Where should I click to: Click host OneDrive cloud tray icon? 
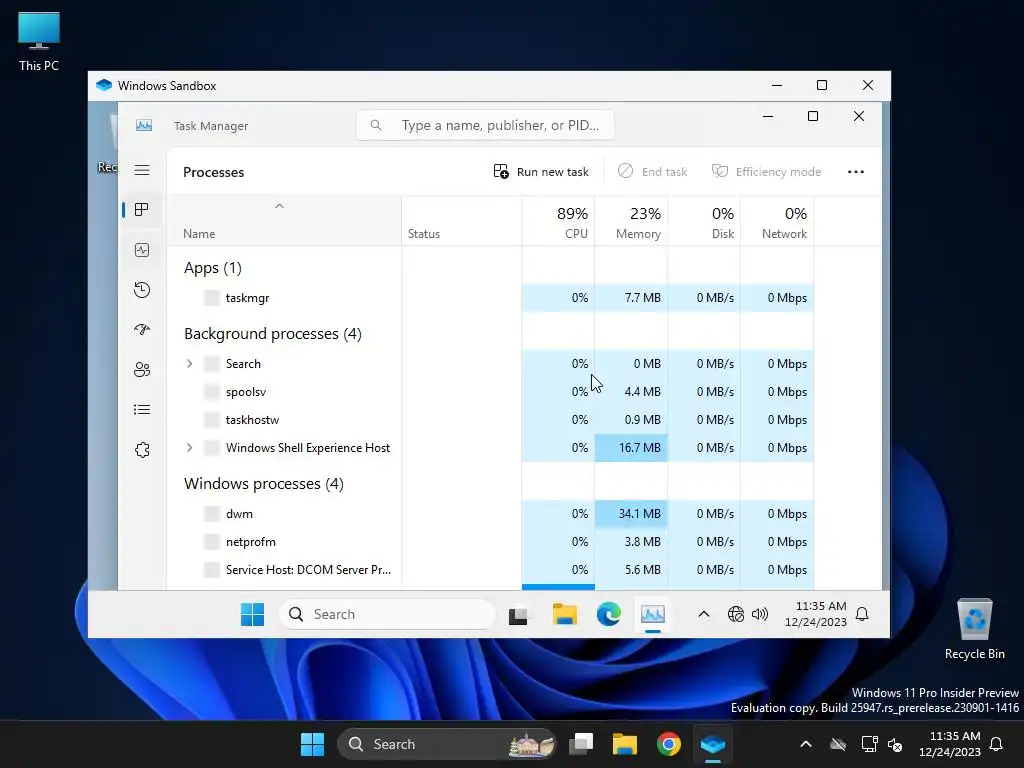(x=838, y=744)
